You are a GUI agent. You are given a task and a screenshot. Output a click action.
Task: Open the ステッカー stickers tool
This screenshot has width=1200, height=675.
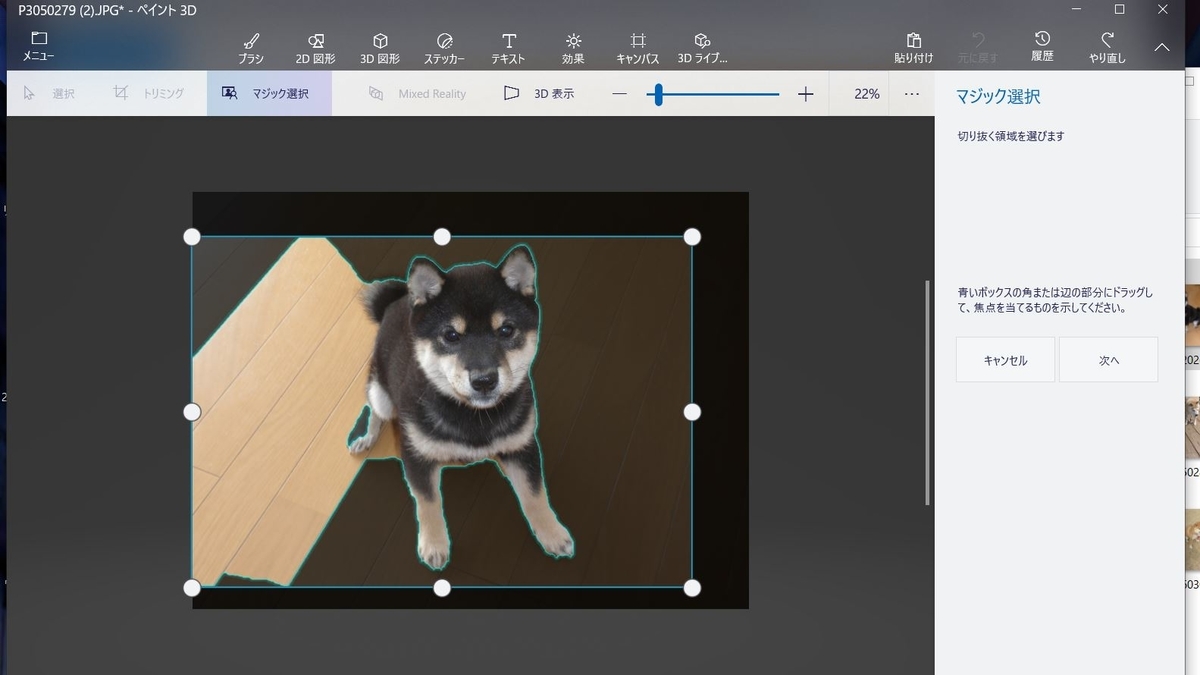pos(444,48)
